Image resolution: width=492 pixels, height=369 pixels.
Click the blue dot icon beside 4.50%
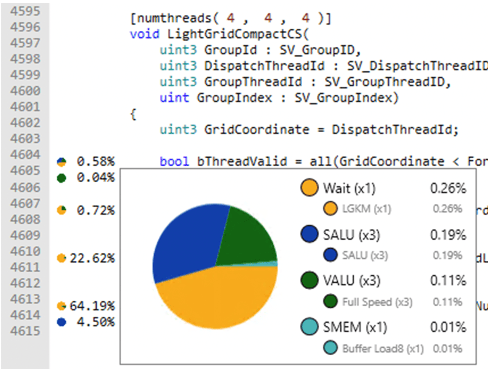point(62,322)
